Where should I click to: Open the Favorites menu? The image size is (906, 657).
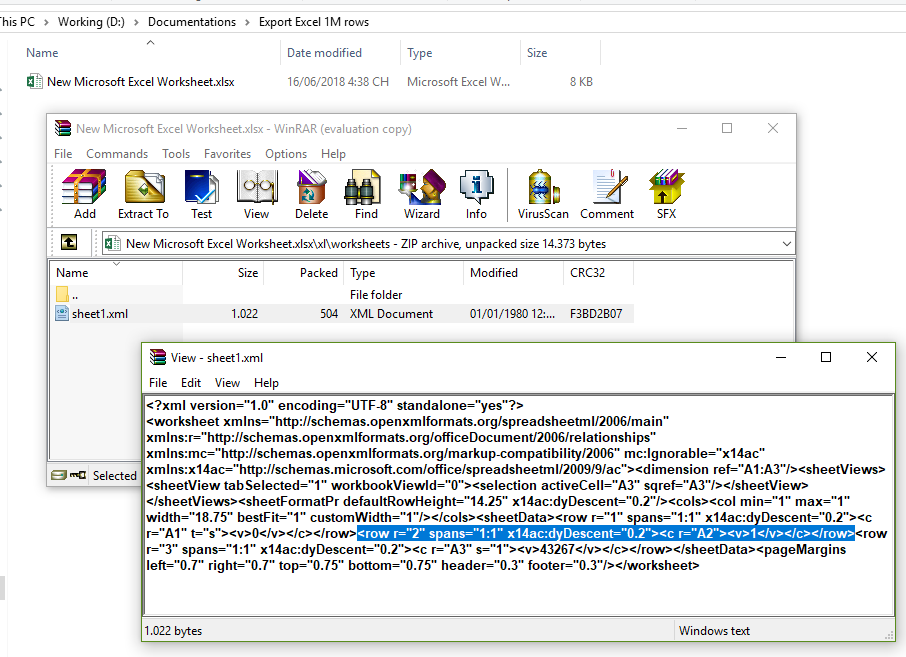pyautogui.click(x=227, y=154)
